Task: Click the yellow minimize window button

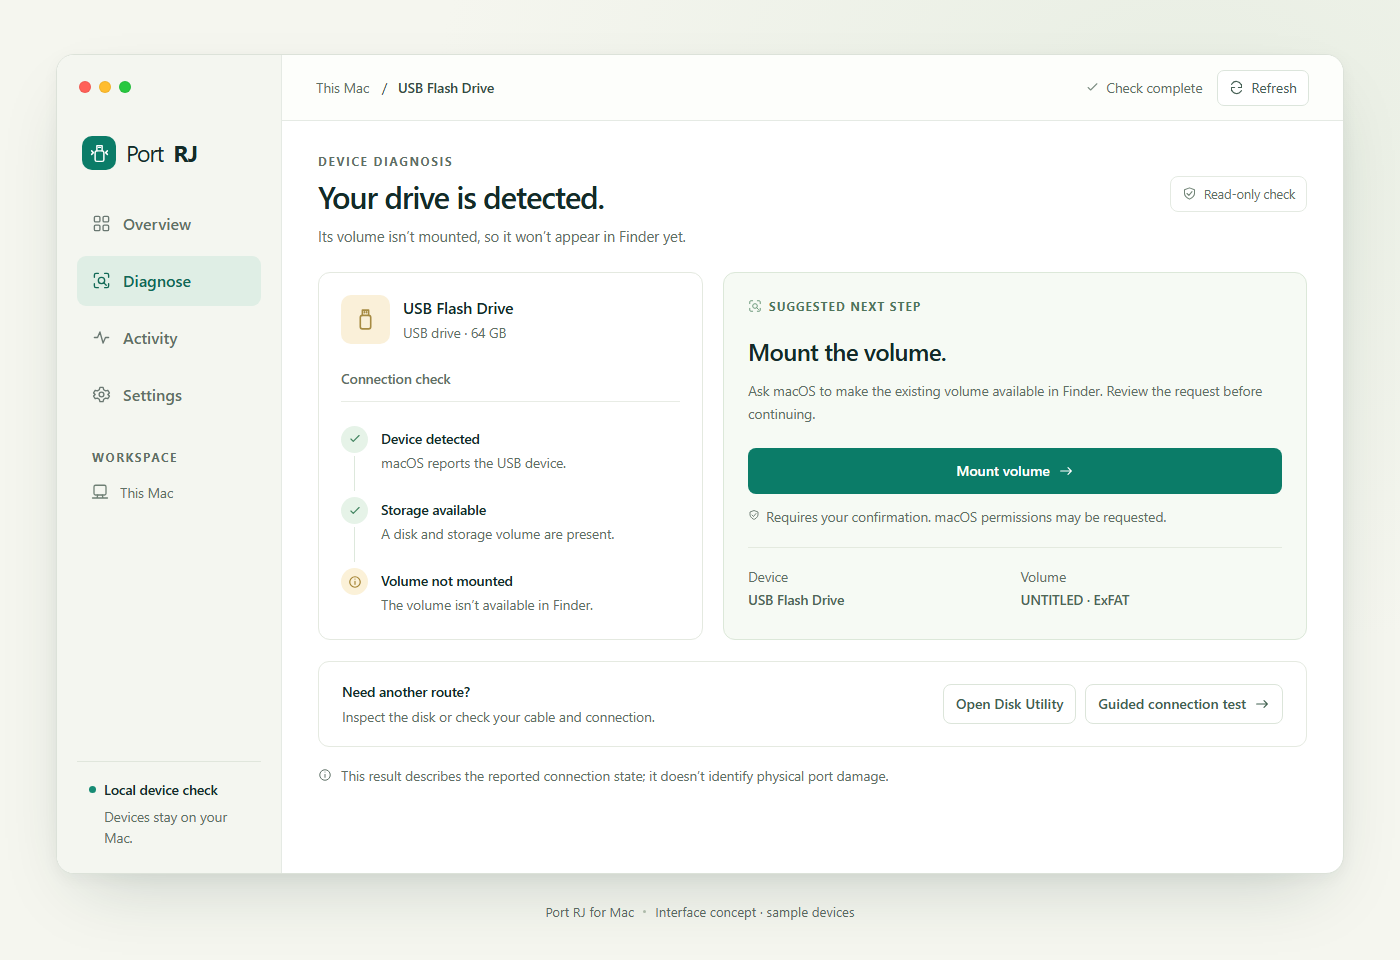Action: pyautogui.click(x=105, y=87)
